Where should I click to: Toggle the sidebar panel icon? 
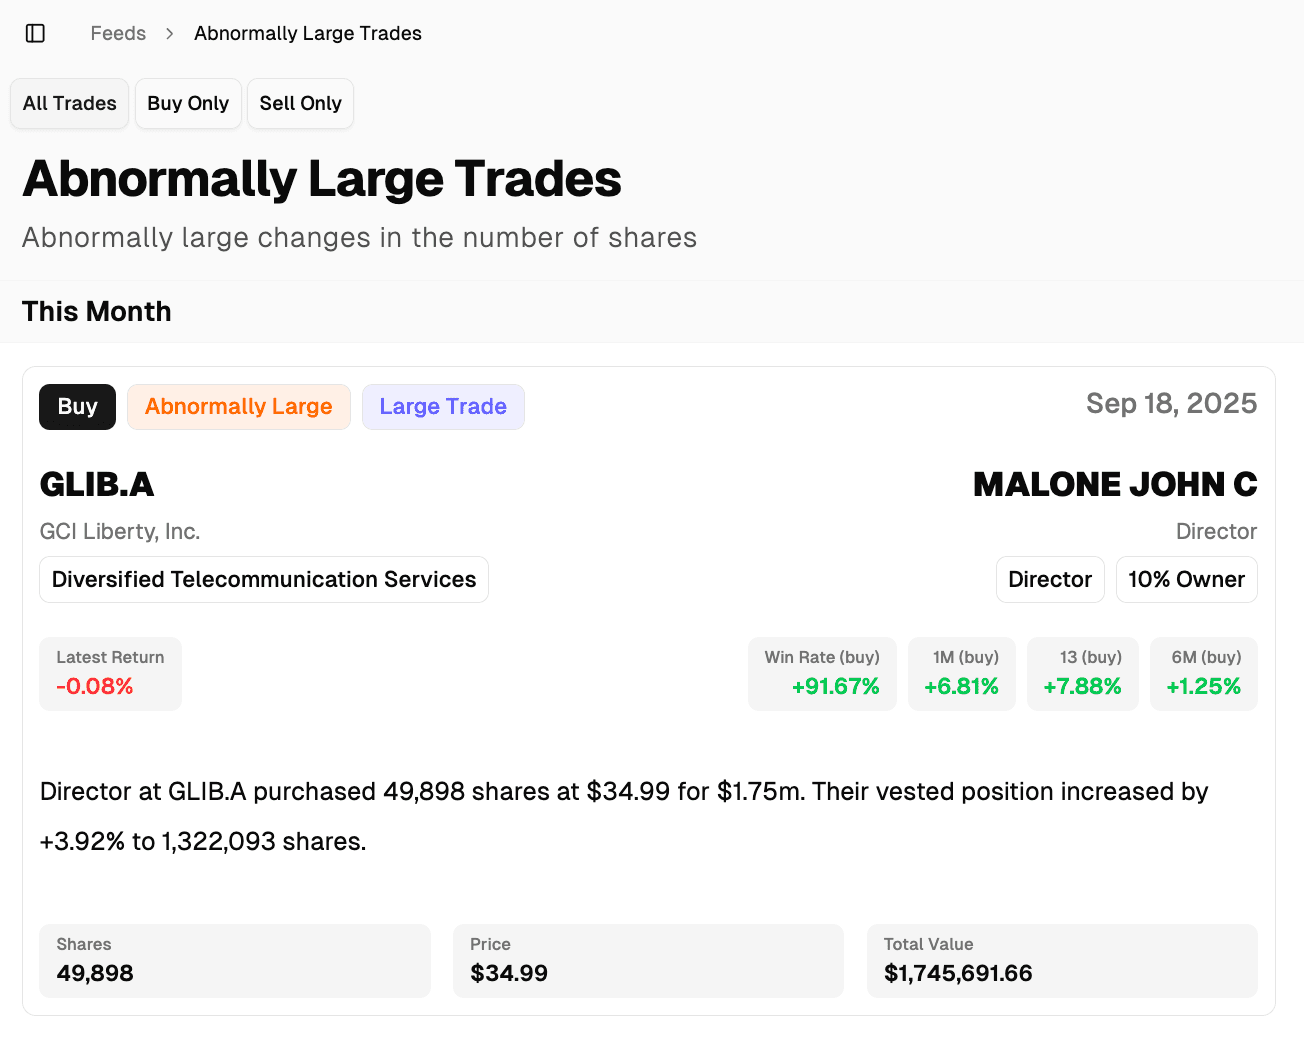[x=35, y=33]
